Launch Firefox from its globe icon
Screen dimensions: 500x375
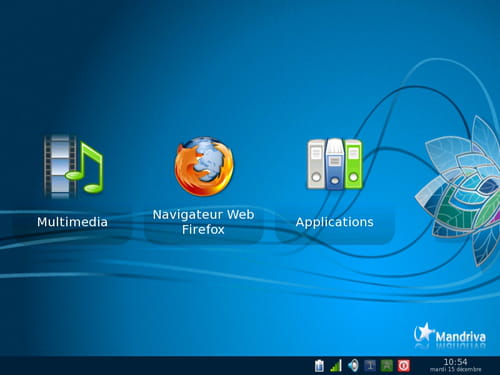click(x=204, y=166)
